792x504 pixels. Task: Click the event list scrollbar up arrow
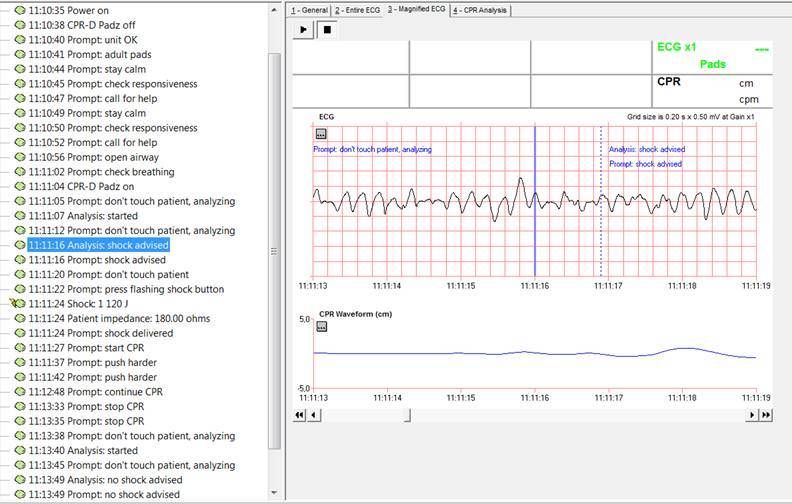coord(274,10)
